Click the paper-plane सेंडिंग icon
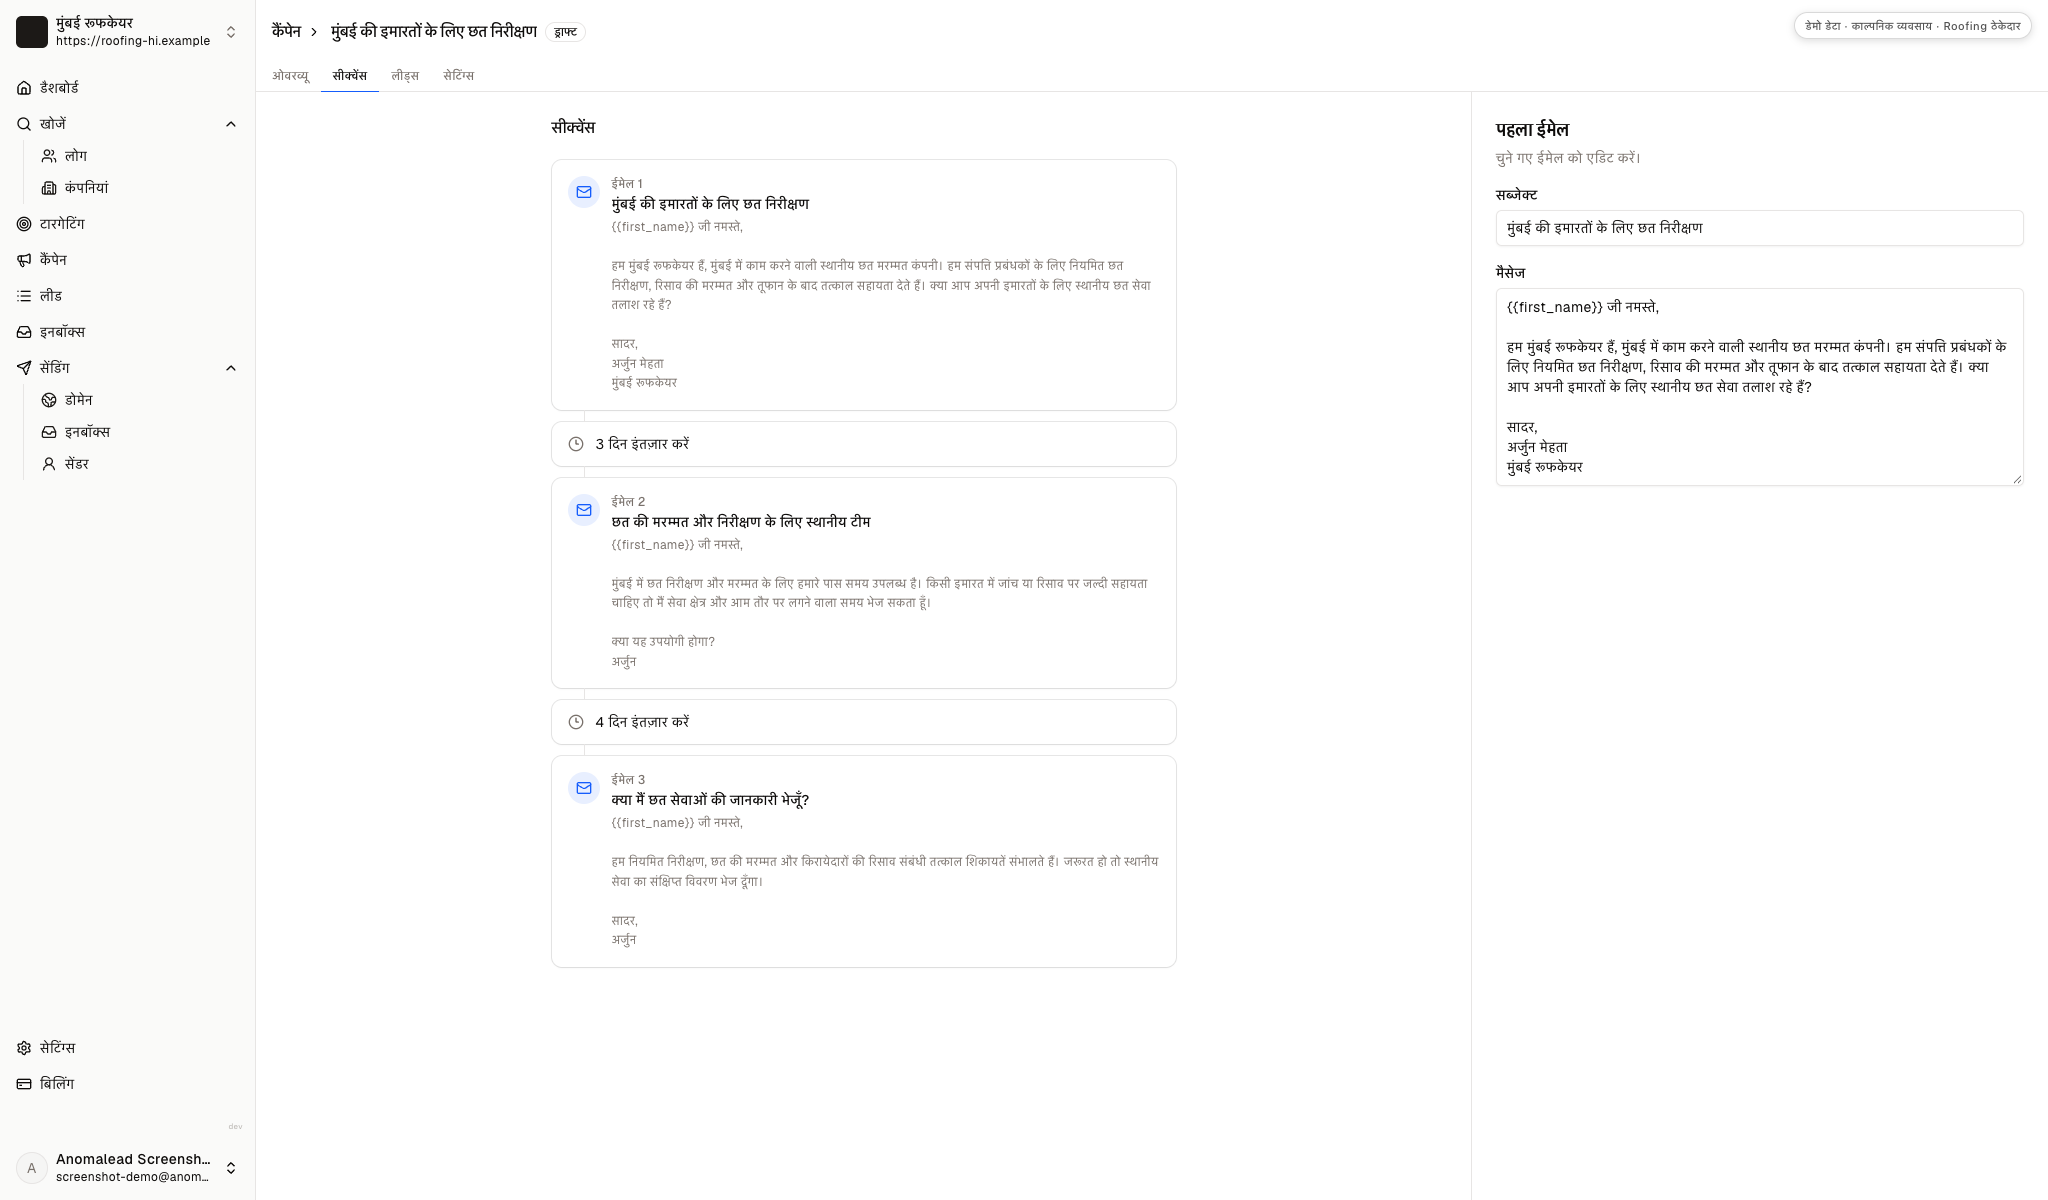This screenshot has width=2048, height=1200. 24,368
